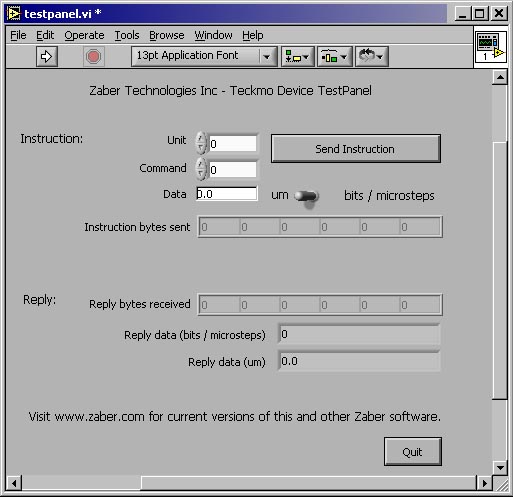The image size is (513, 497).
Task: Click the horizontal scrollbar thumb
Action: pos(309,483)
